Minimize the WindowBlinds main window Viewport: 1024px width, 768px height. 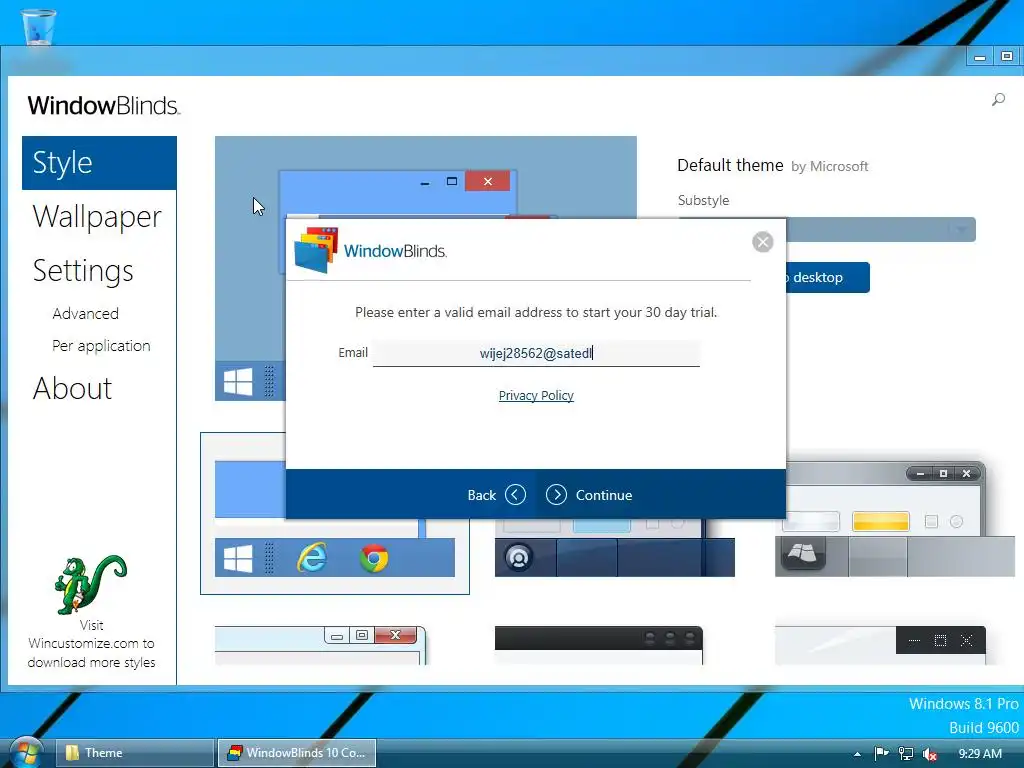pos(980,57)
